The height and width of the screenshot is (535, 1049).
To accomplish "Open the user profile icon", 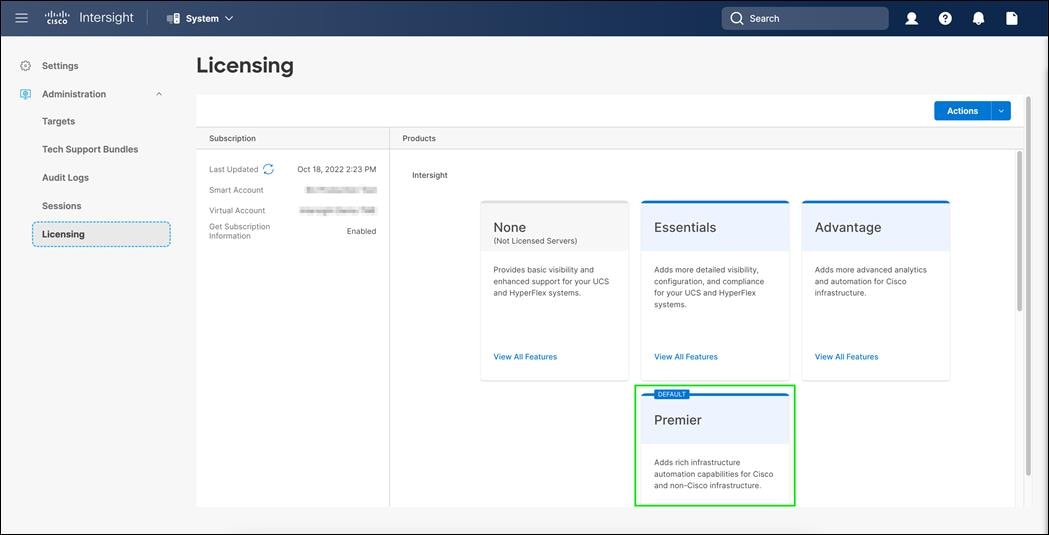I will [911, 19].
